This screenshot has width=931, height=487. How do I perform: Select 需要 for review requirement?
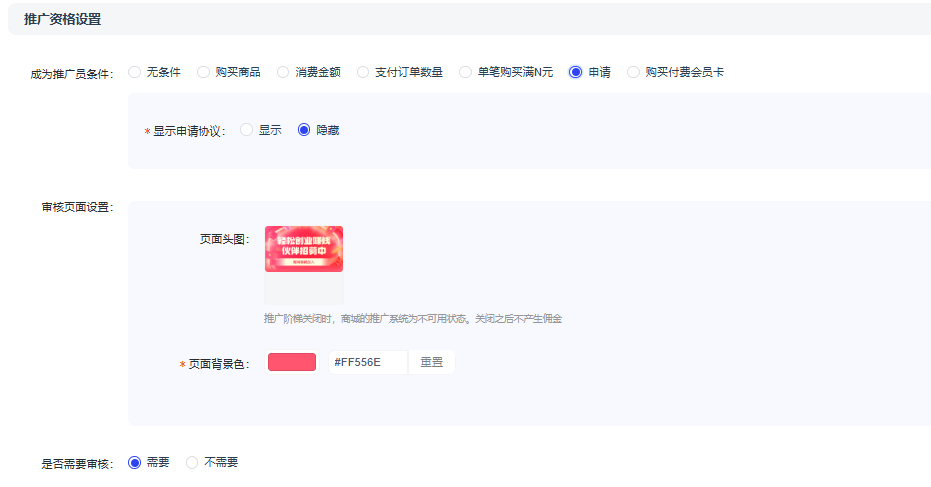click(135, 462)
